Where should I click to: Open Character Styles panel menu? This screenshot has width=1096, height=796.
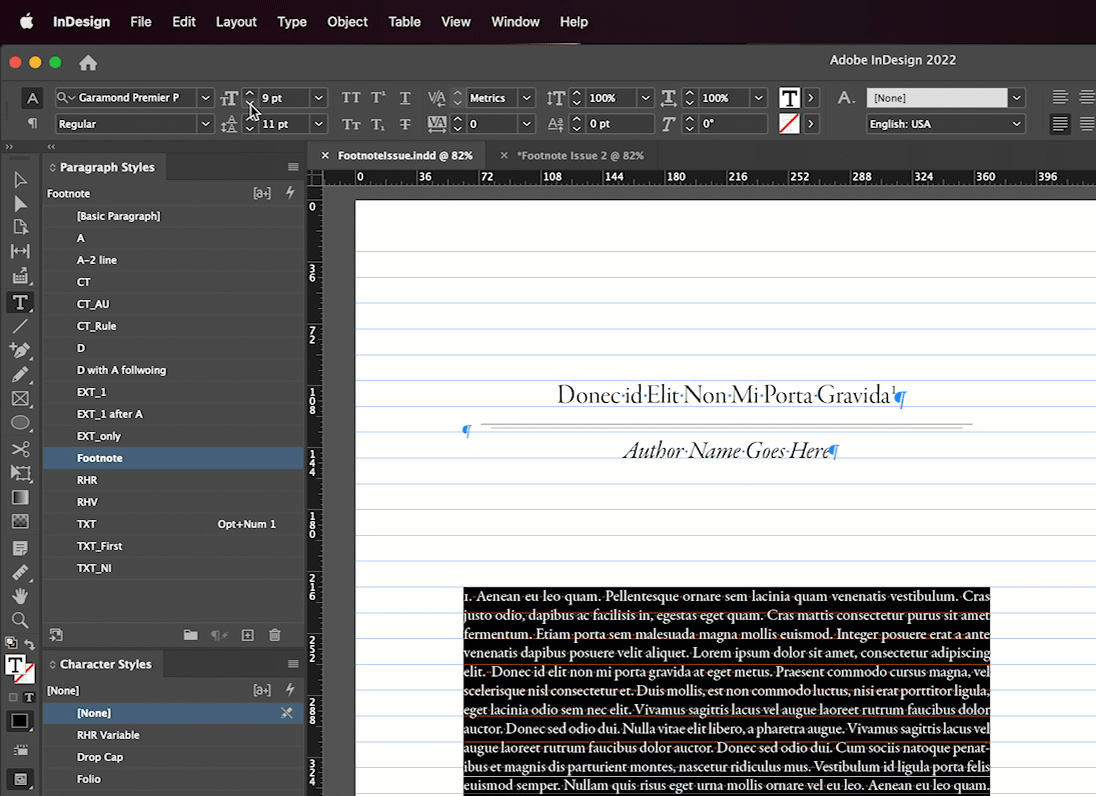click(293, 664)
